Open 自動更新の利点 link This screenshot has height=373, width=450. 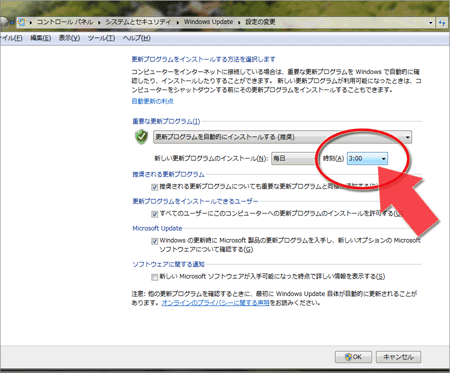(x=153, y=101)
